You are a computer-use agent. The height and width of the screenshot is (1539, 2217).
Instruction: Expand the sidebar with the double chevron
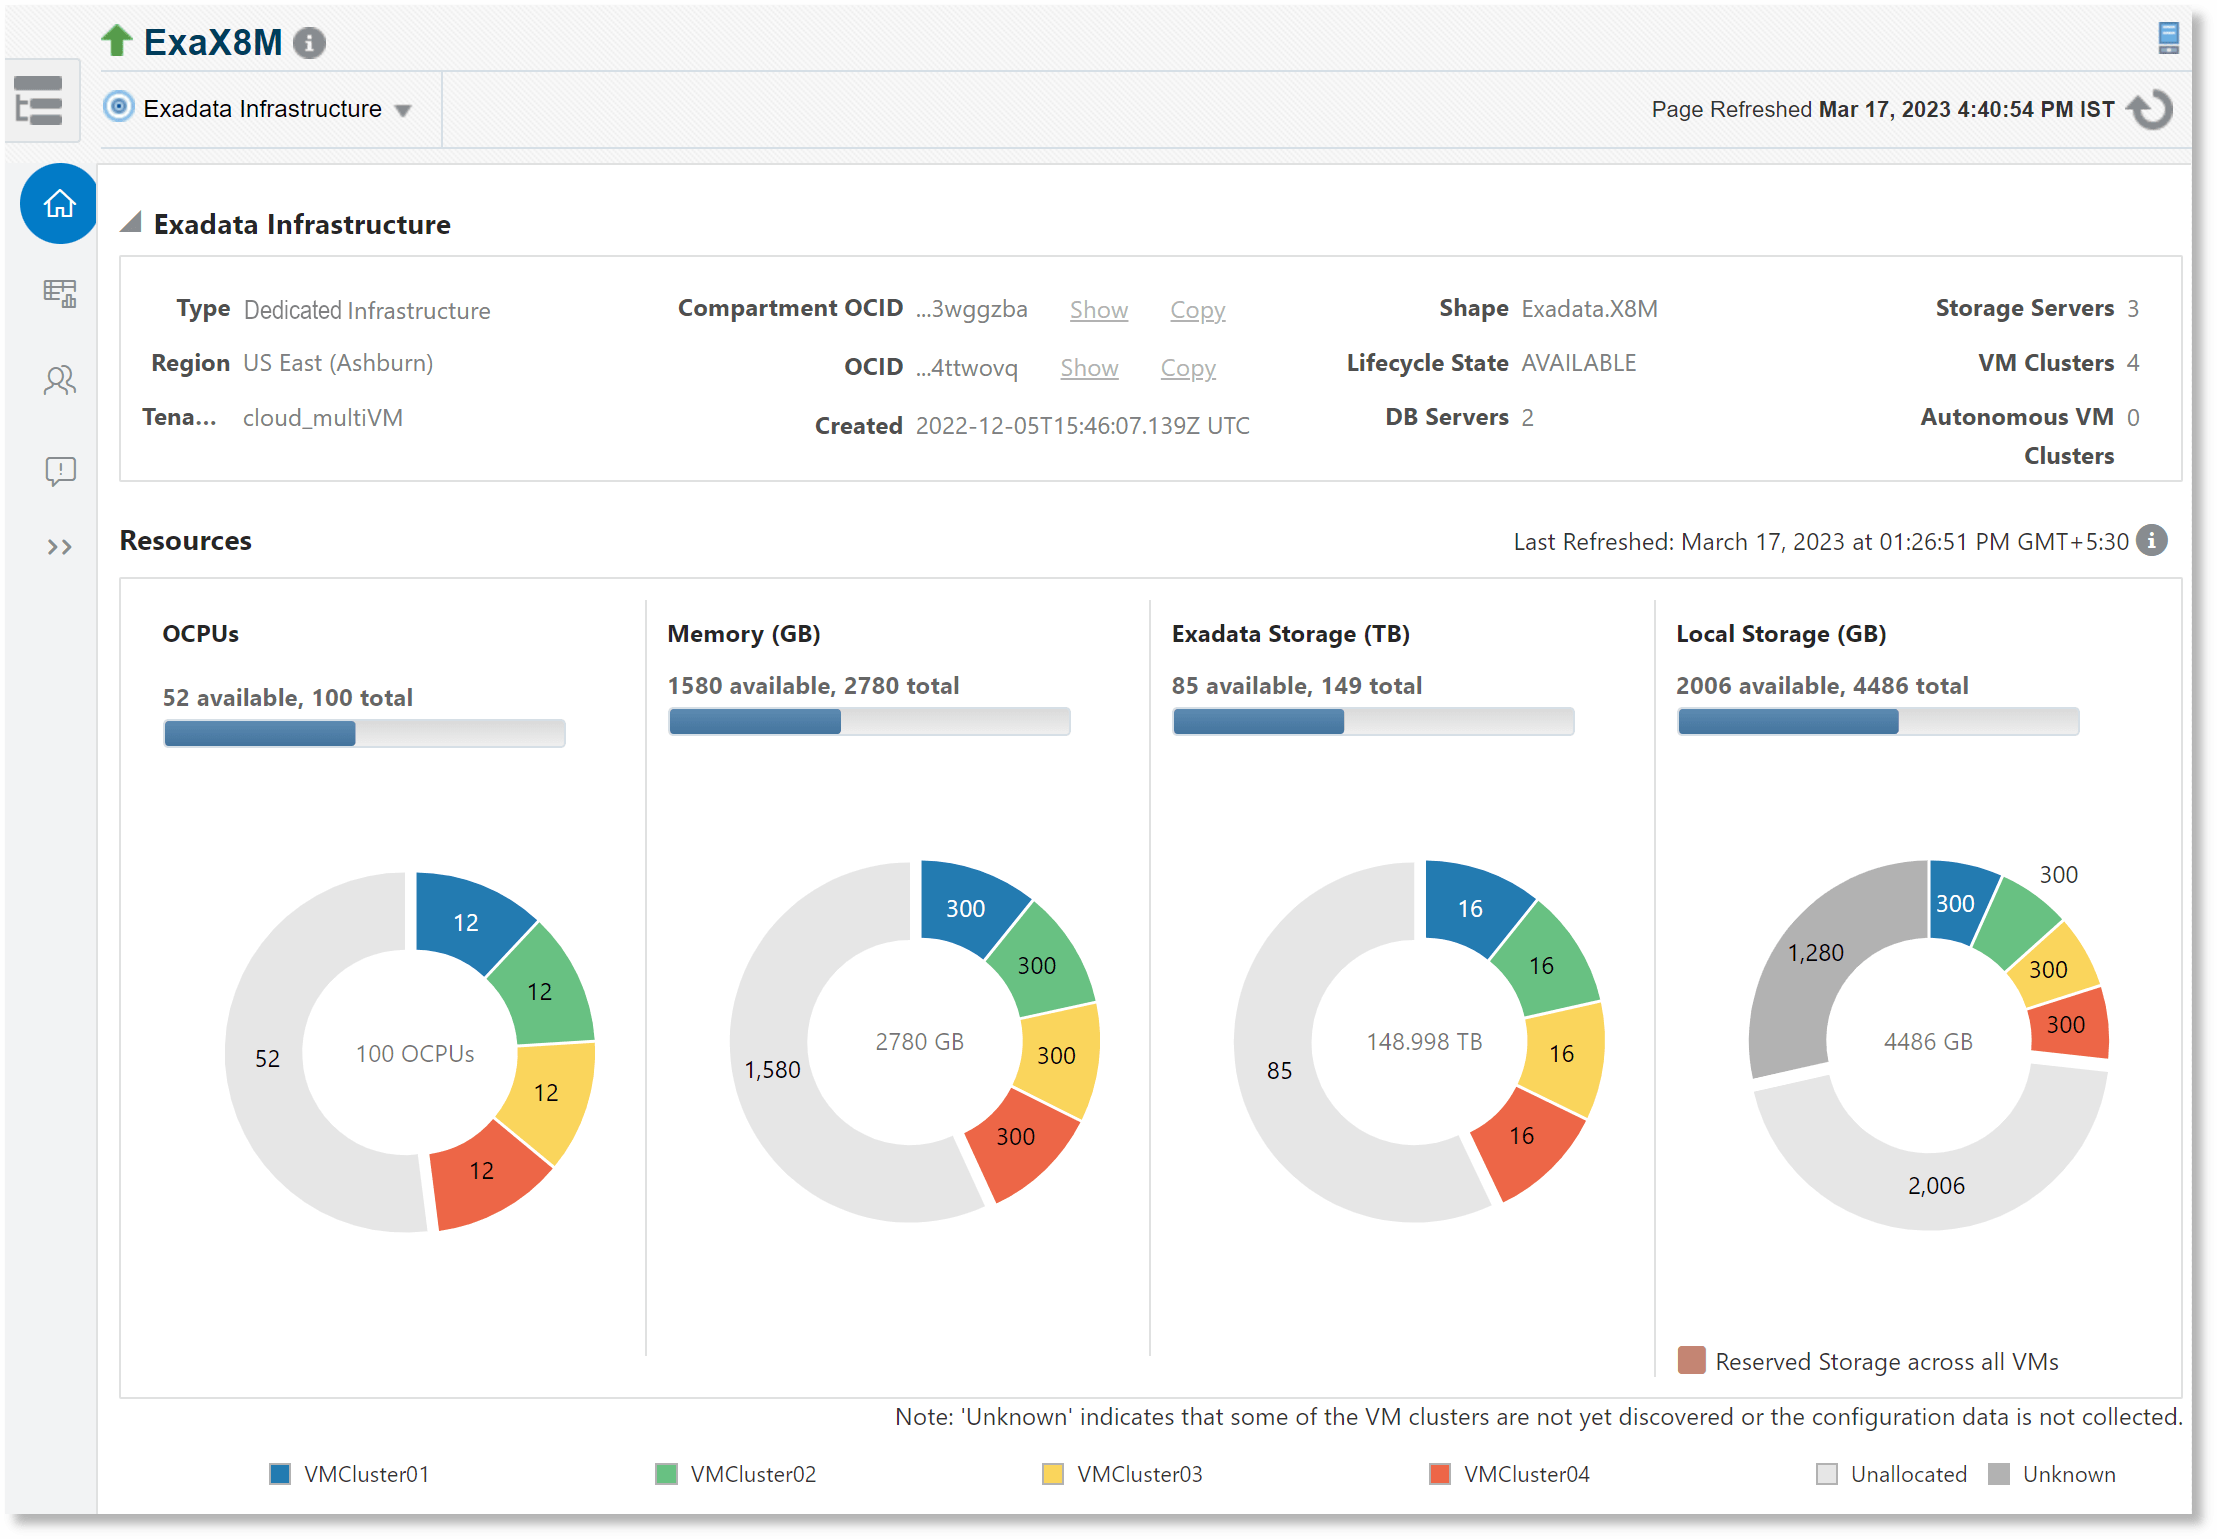(62, 546)
